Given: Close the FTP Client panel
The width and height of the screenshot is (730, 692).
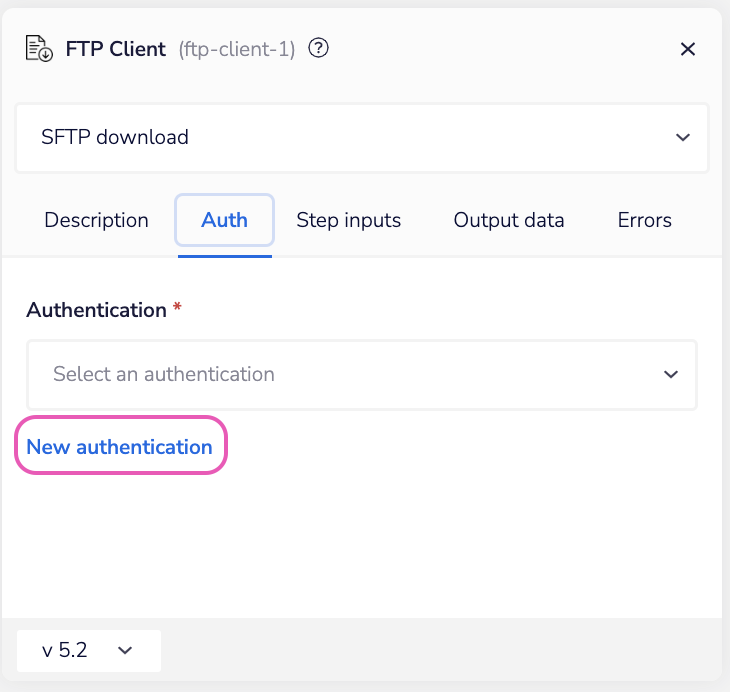Looking at the screenshot, I should pyautogui.click(x=688, y=49).
